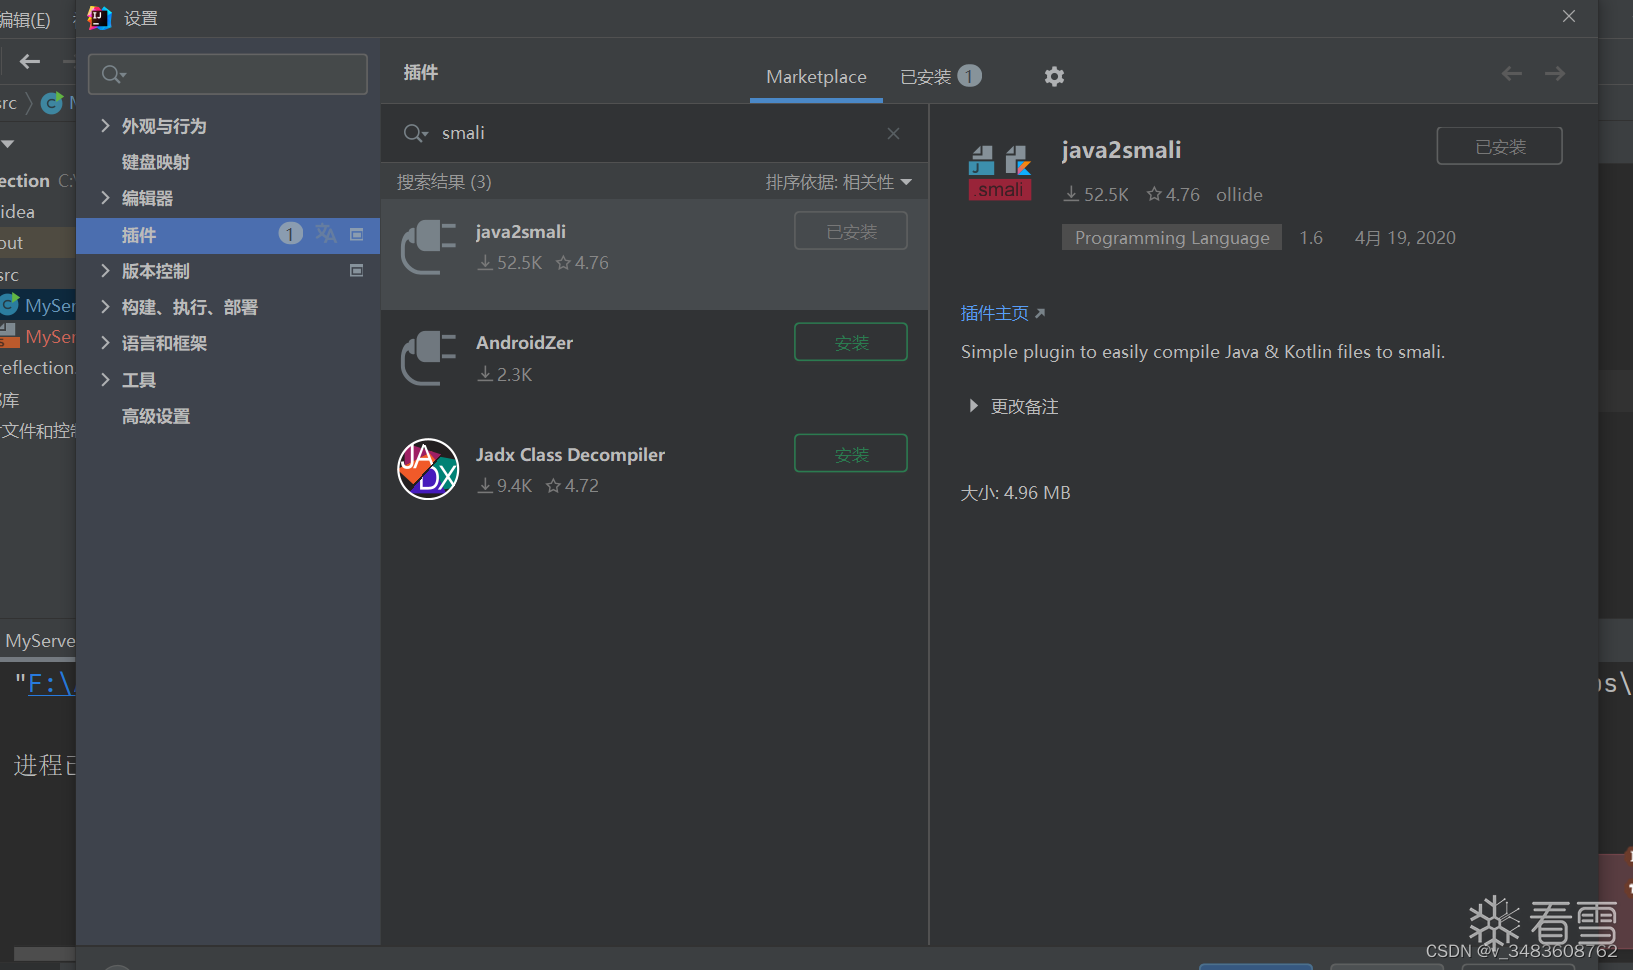Expand the 构建、执行、部署 section
Screen dimensions: 1633x970
tap(105, 307)
